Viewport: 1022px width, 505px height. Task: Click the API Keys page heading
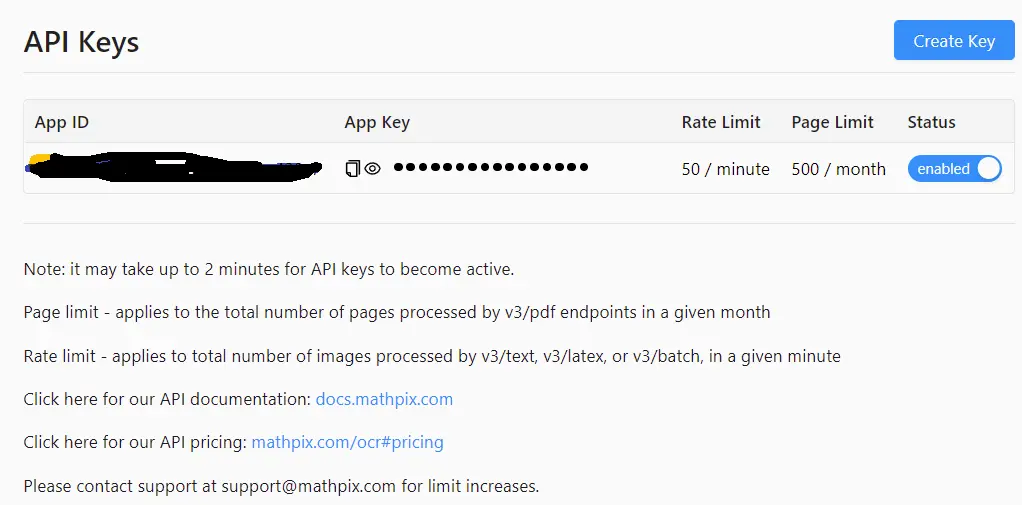[81, 42]
